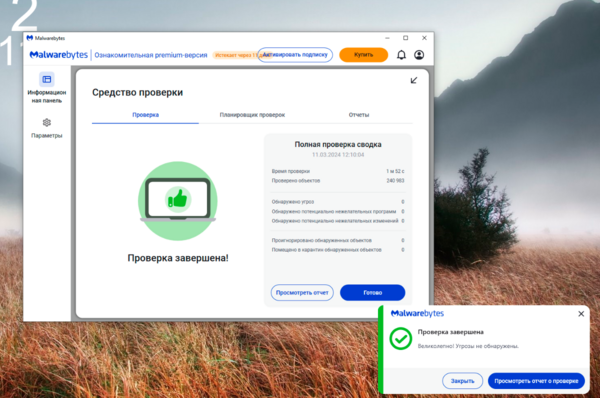
Task: Click the blue Готово button
Action: click(372, 293)
